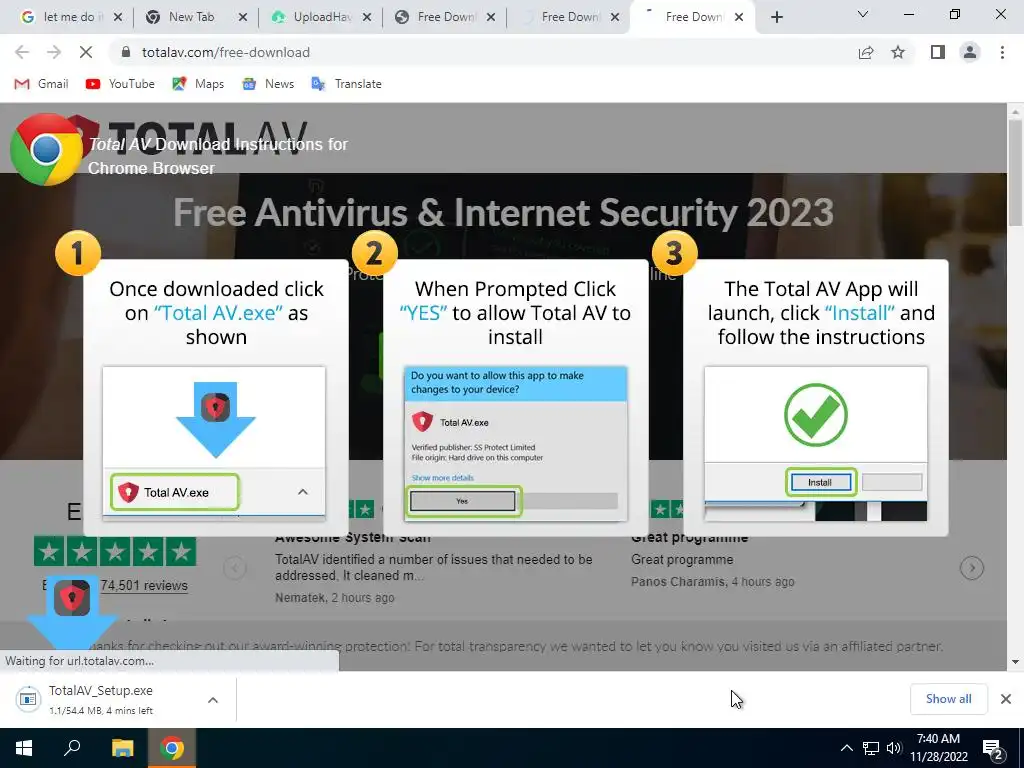Stop loading the page
The height and width of the screenshot is (768, 1024).
click(x=86, y=52)
